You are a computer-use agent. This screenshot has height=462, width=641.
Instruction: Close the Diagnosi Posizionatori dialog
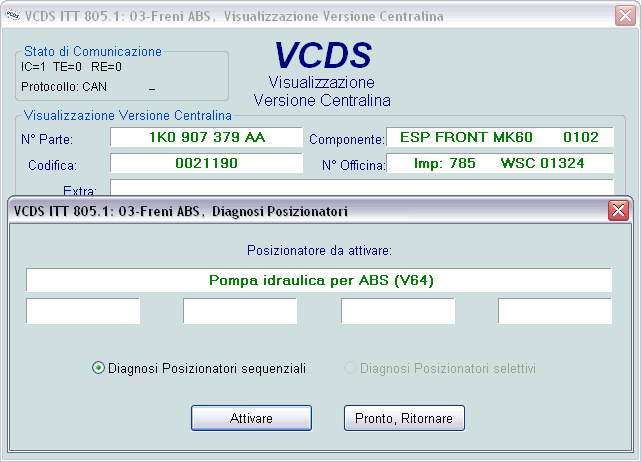tap(618, 211)
